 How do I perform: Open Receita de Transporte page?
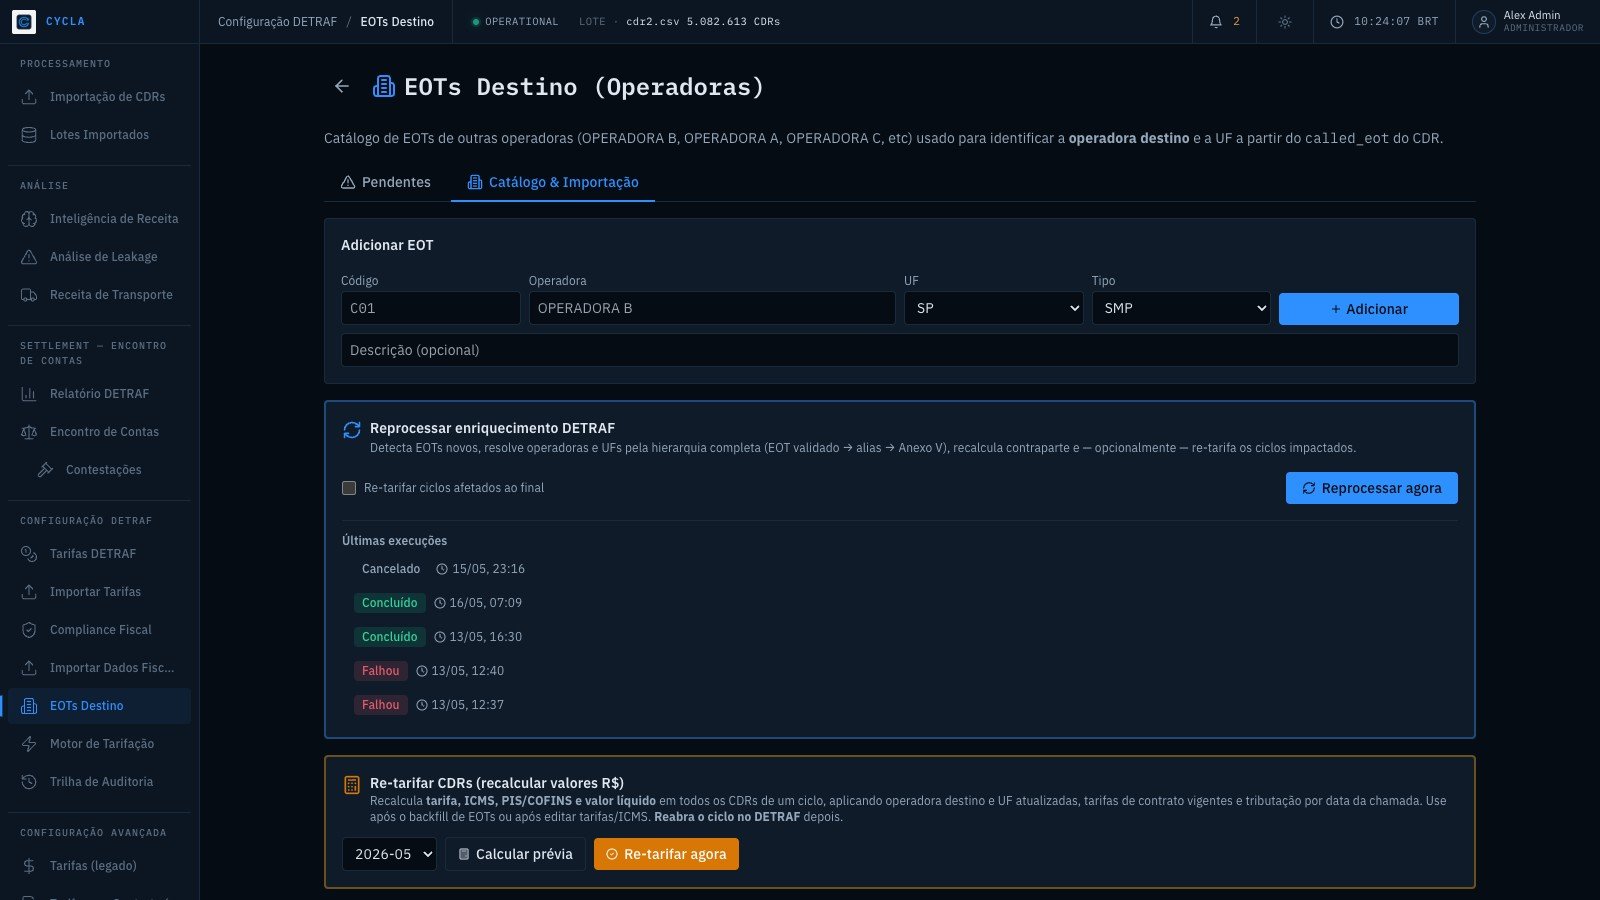(x=99, y=295)
